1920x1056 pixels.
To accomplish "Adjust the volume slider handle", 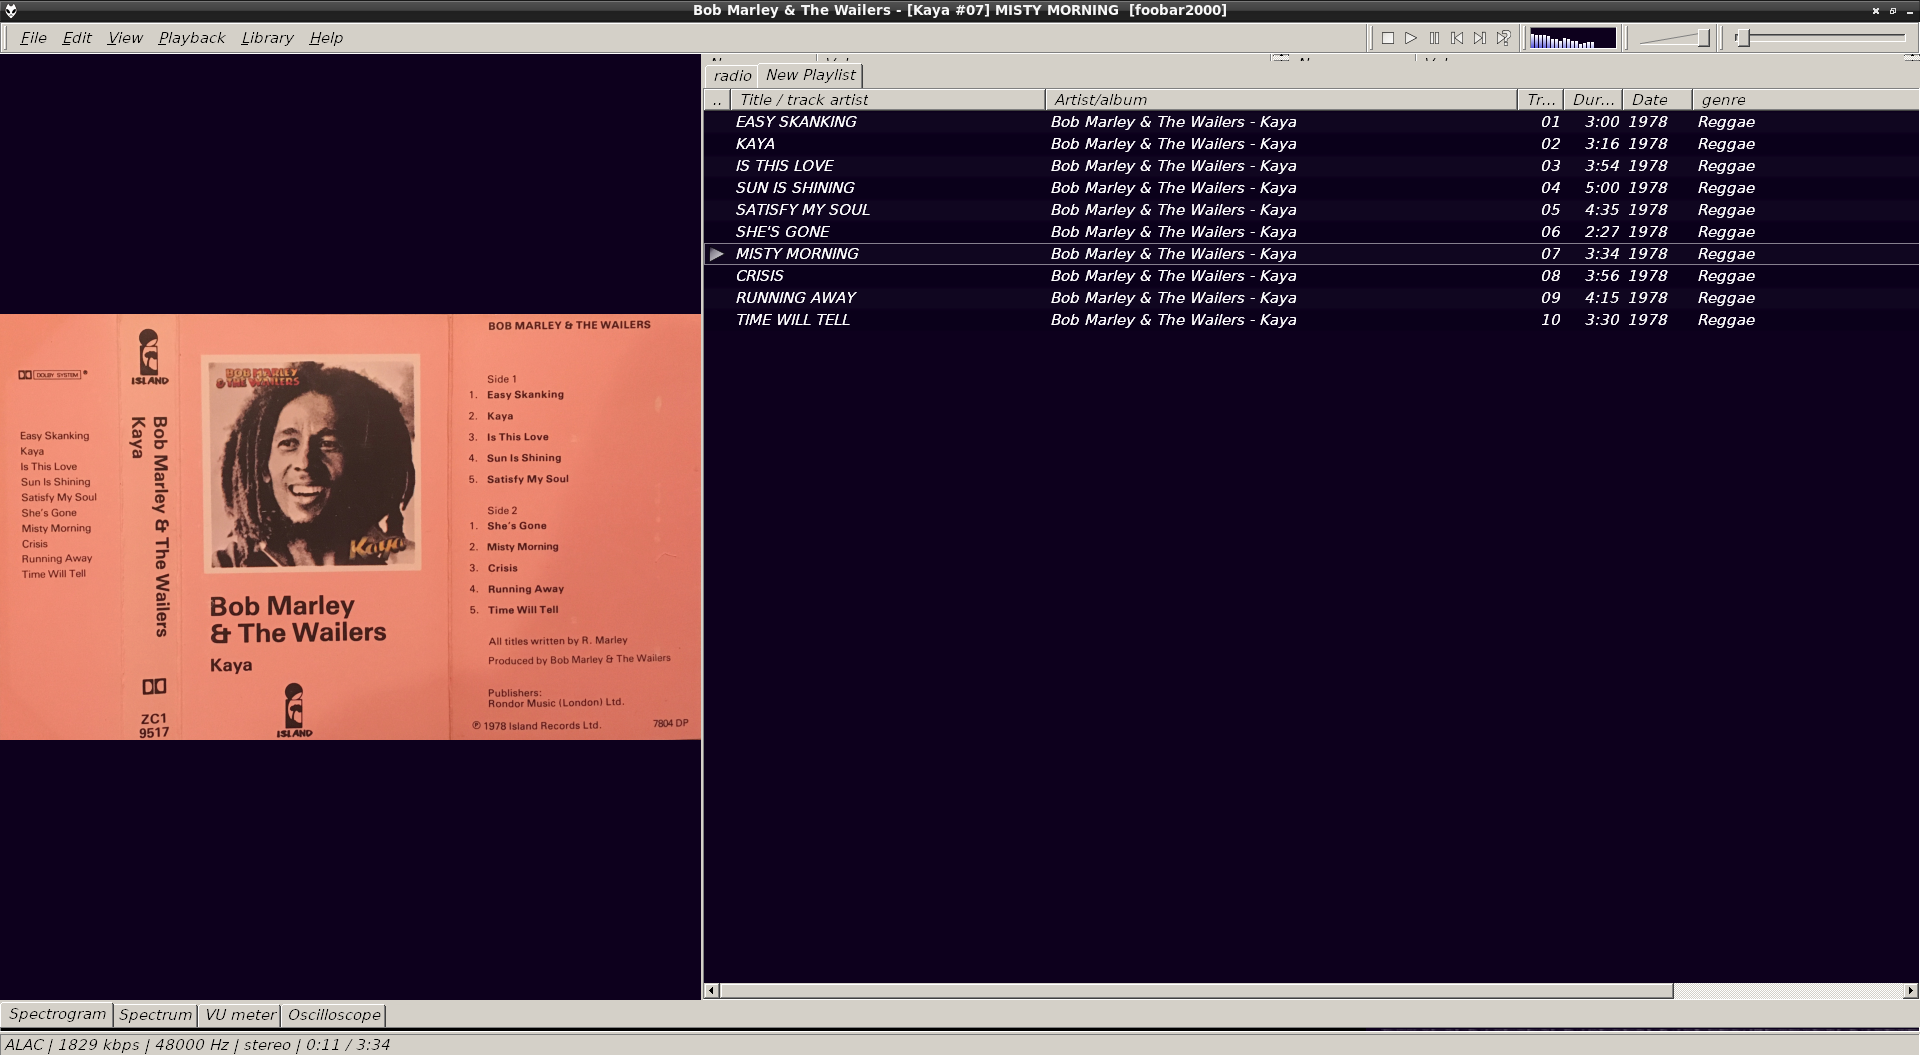I will click(x=1703, y=38).
